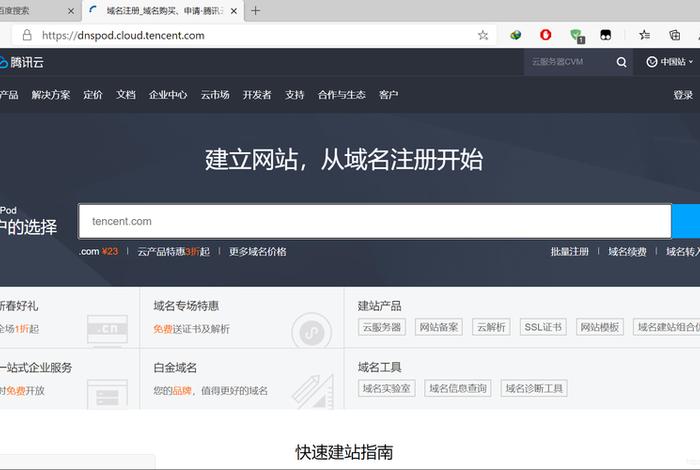Click the 云服务器 product button
The width and height of the screenshot is (700, 470).
coord(382,327)
